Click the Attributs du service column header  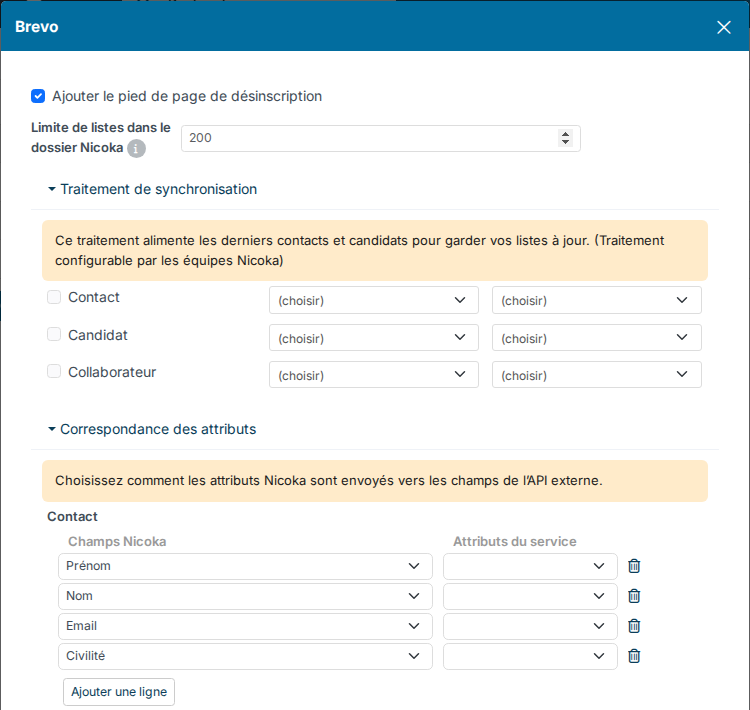(x=515, y=542)
